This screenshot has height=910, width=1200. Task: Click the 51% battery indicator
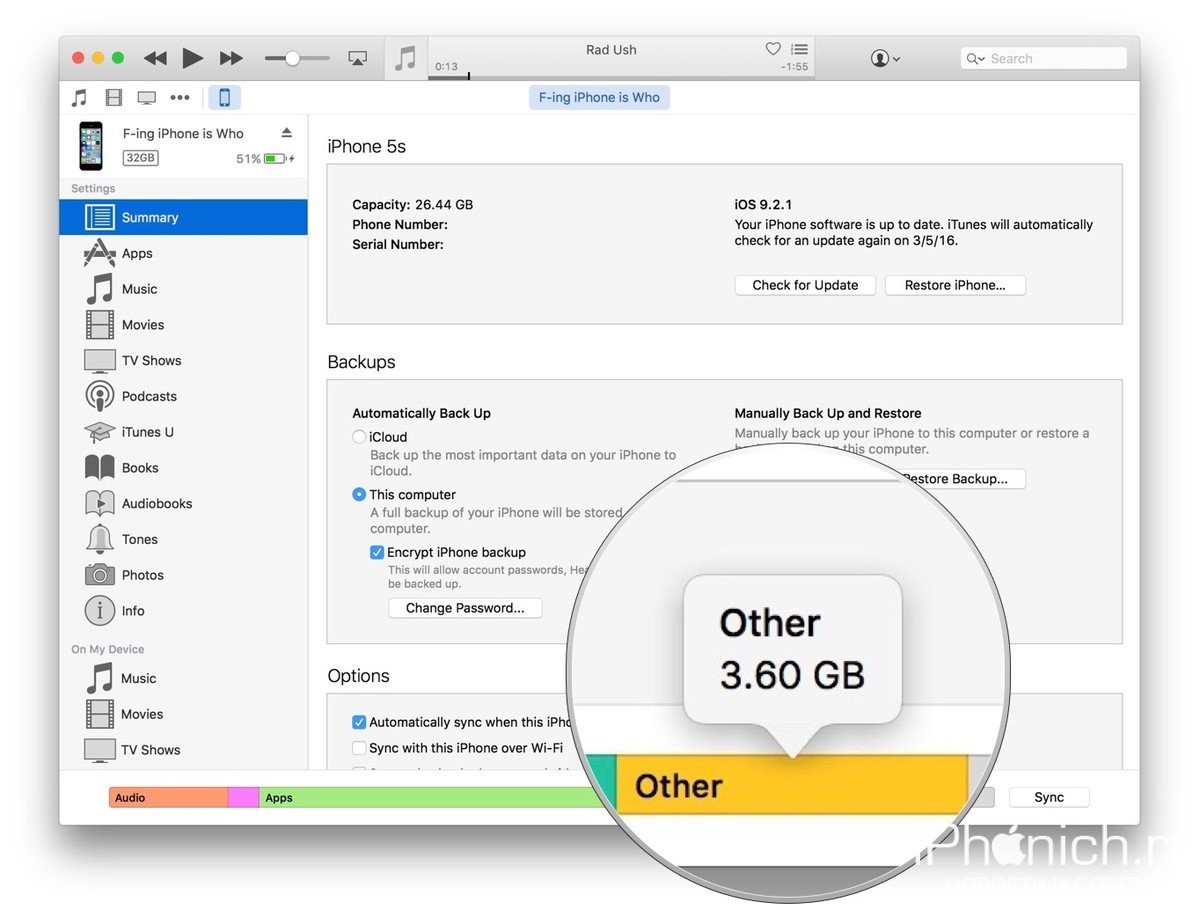tap(265, 158)
